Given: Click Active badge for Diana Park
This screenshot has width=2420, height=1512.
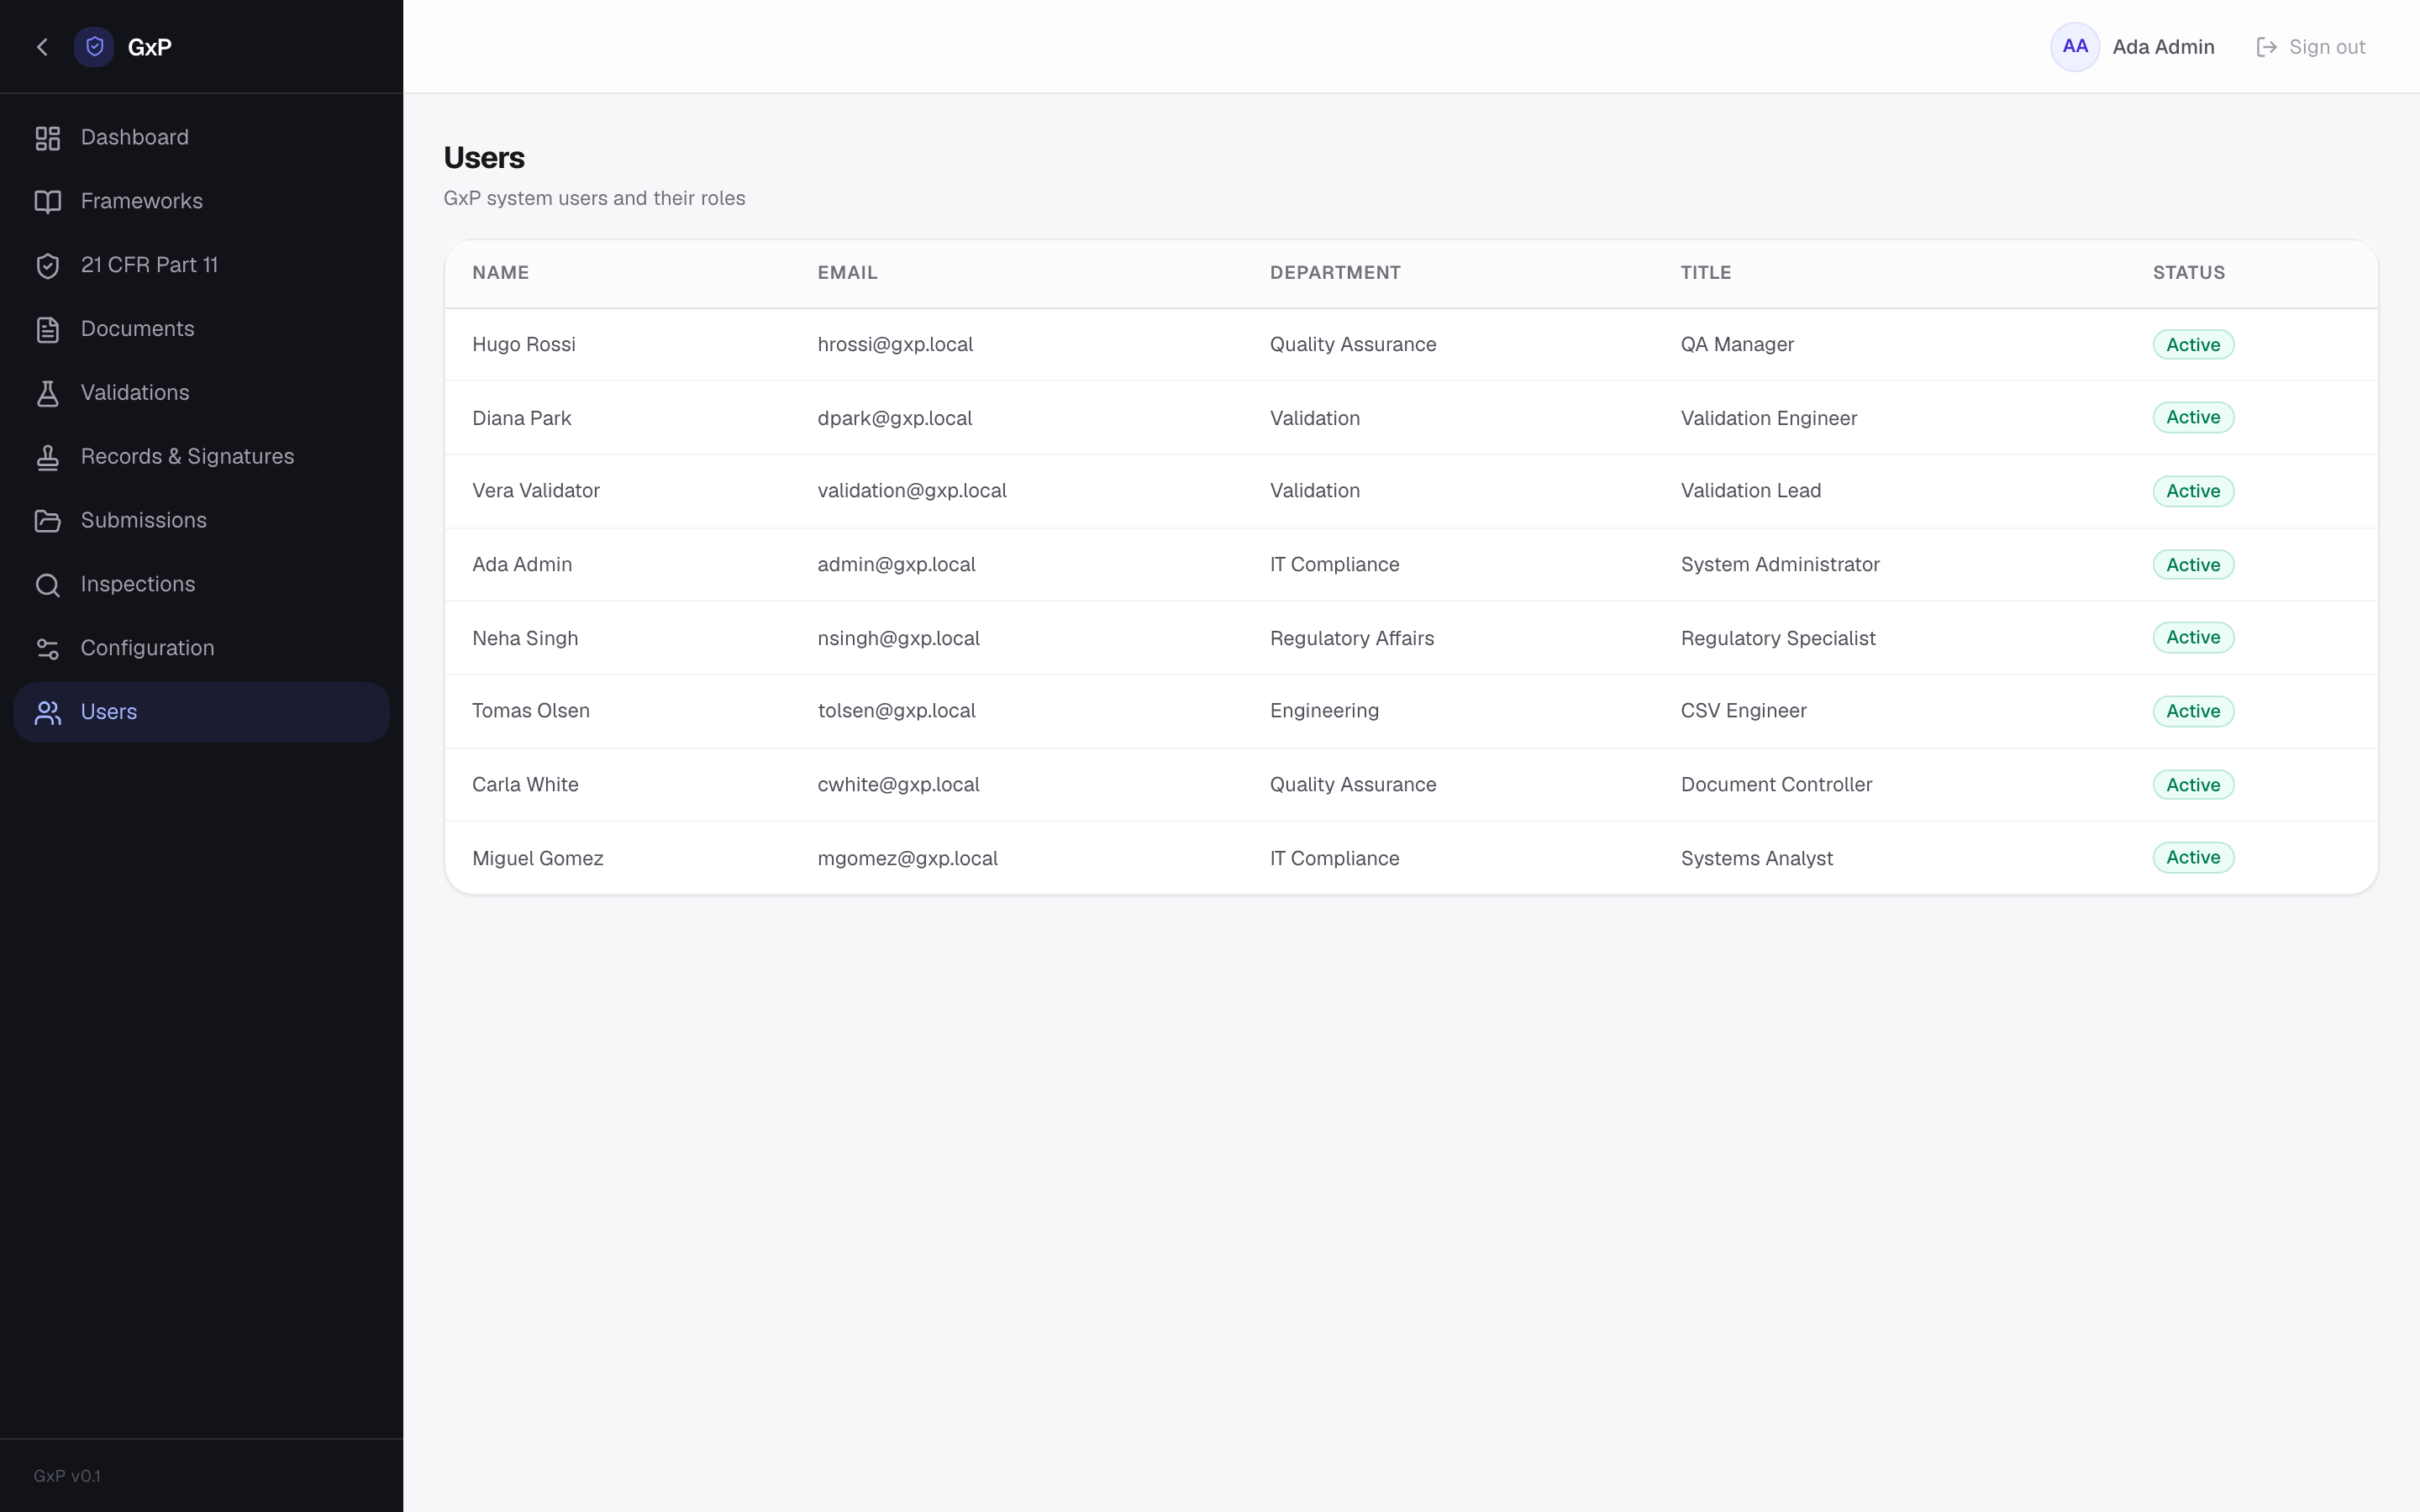Looking at the screenshot, I should (x=2193, y=418).
